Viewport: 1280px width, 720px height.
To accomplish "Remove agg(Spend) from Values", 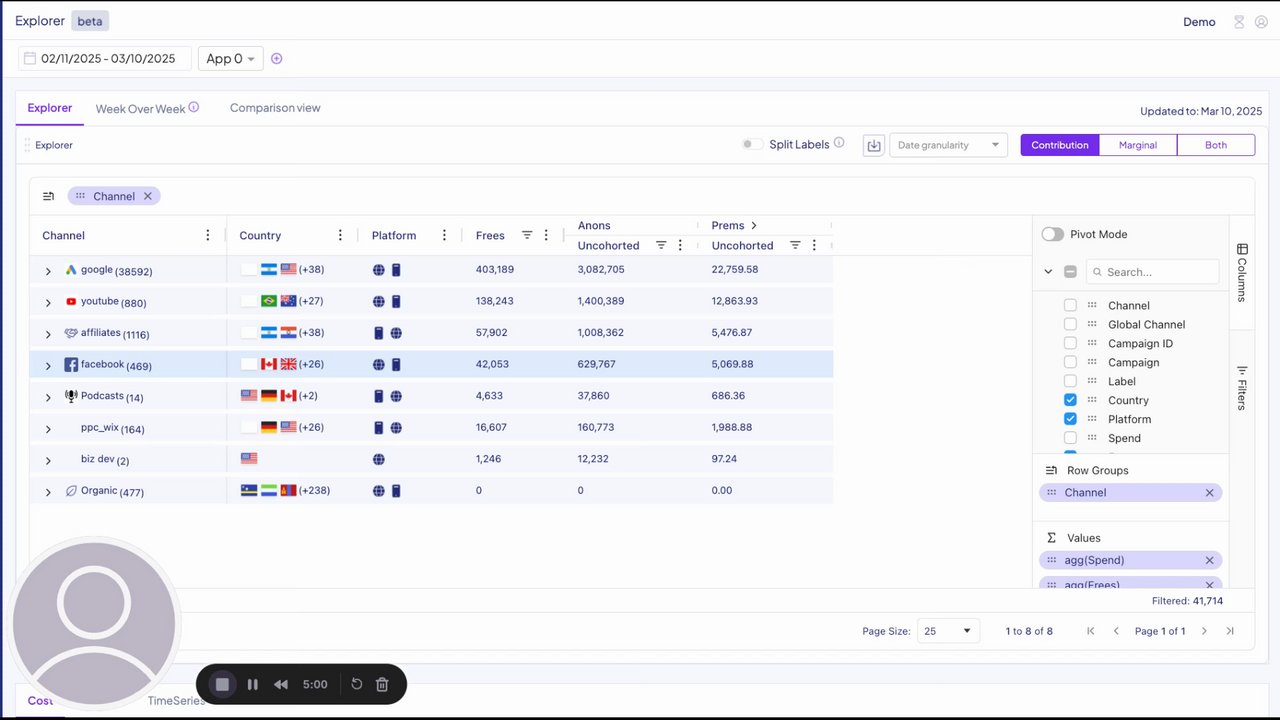I will pyautogui.click(x=1209, y=560).
